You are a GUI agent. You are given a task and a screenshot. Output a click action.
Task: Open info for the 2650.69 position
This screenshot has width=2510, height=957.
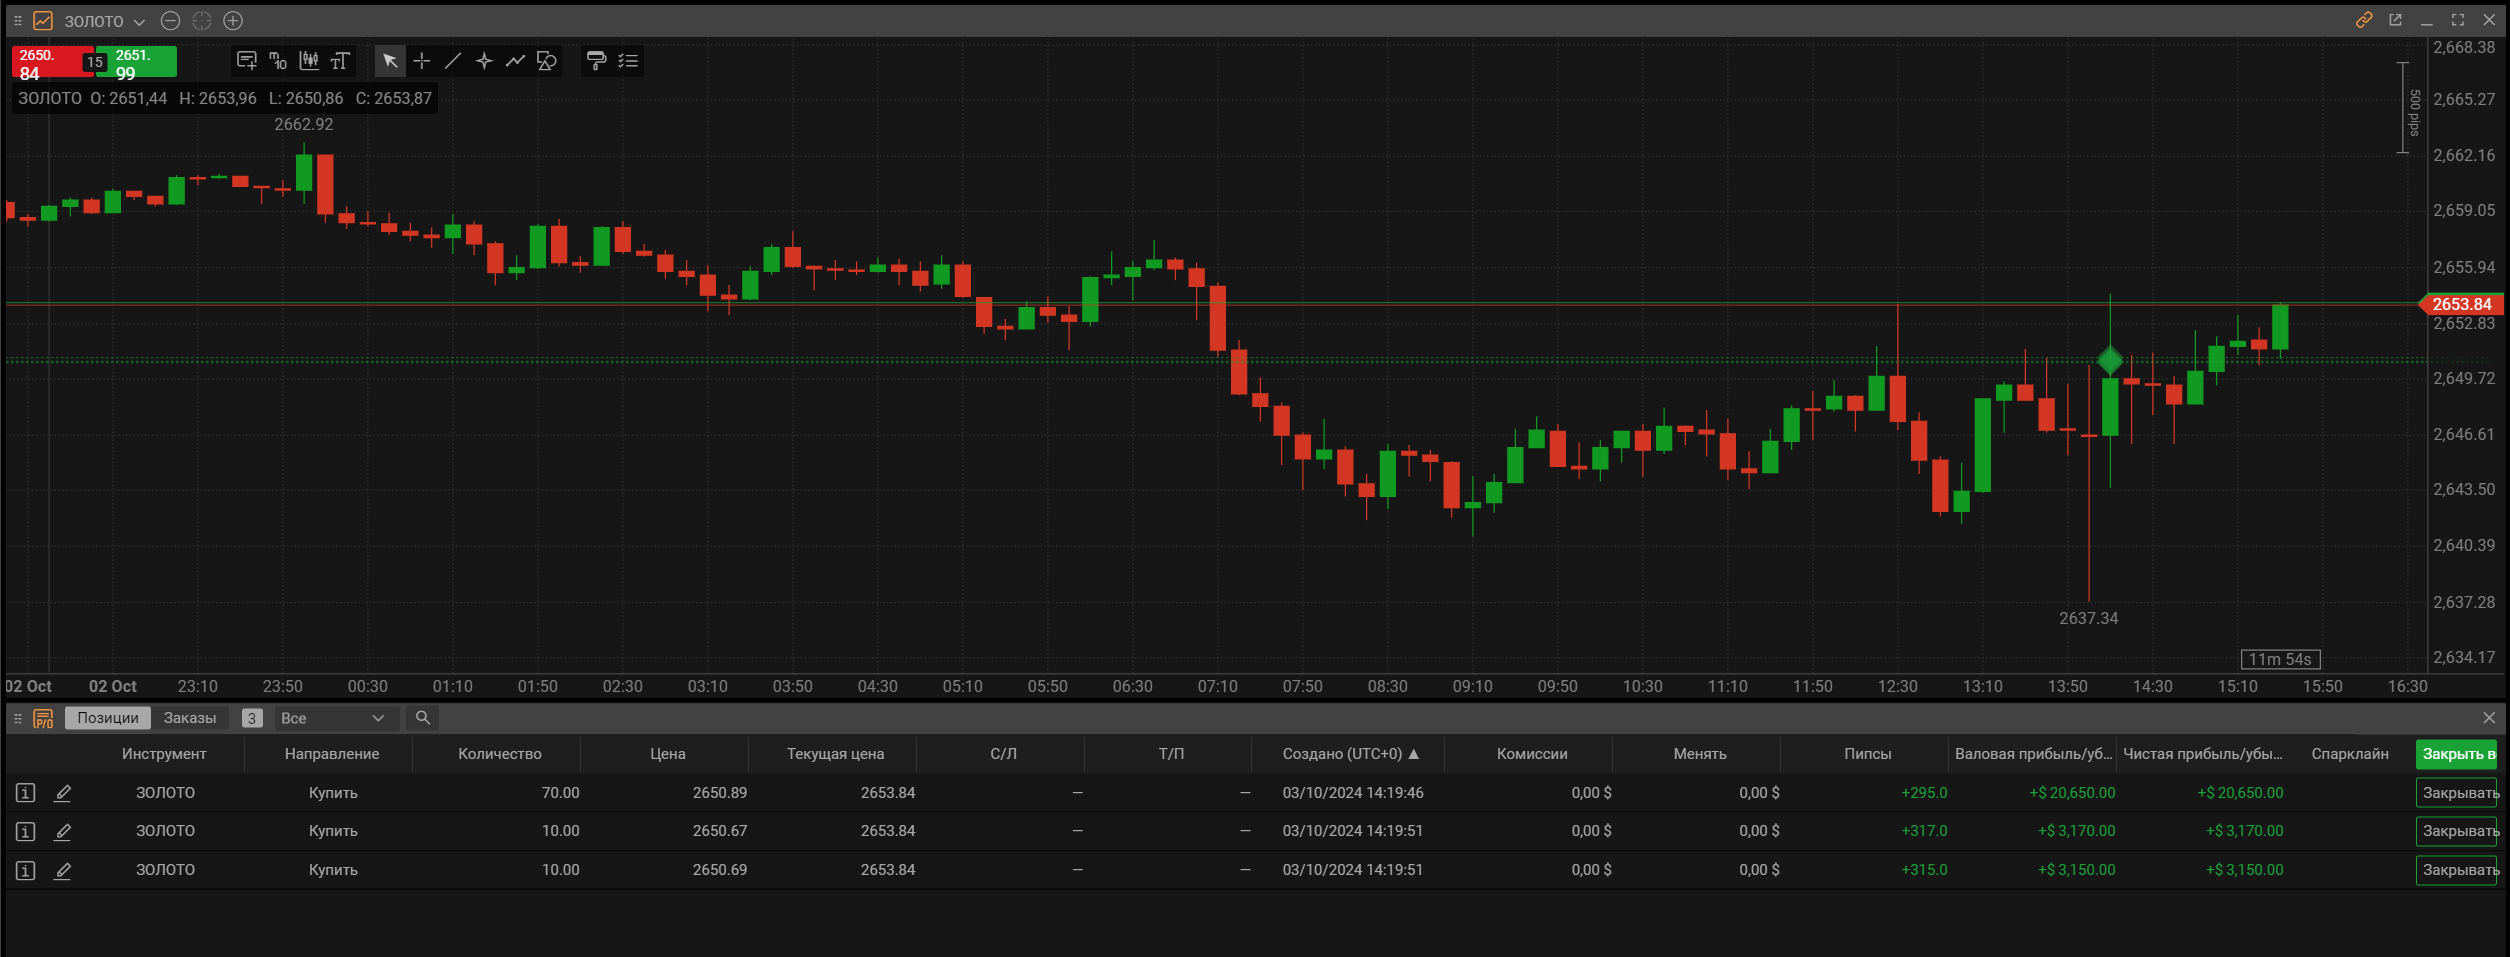pos(26,871)
